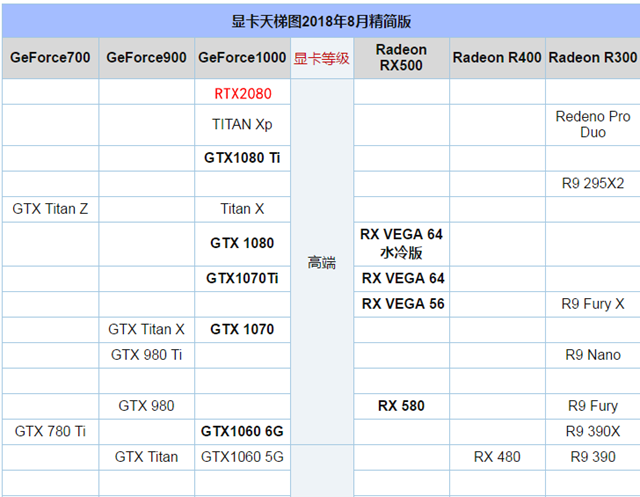Viewport: 640px width, 497px height.
Task: Click the GTX 980 Ti cell
Action: coord(146,354)
